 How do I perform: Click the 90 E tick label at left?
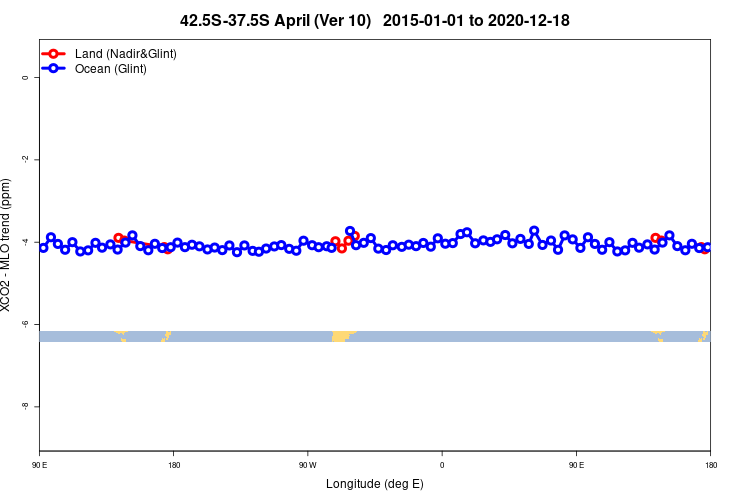pos(40,465)
